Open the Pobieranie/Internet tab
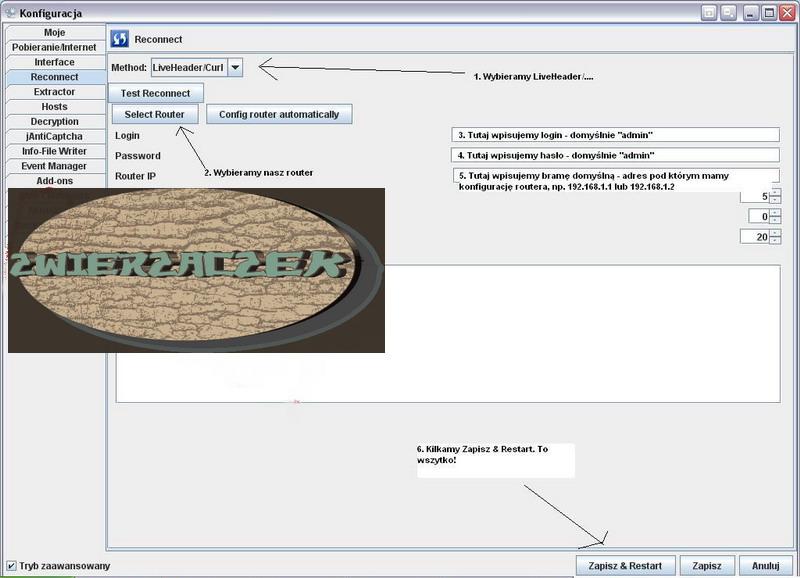The image size is (800, 578). 54,47
